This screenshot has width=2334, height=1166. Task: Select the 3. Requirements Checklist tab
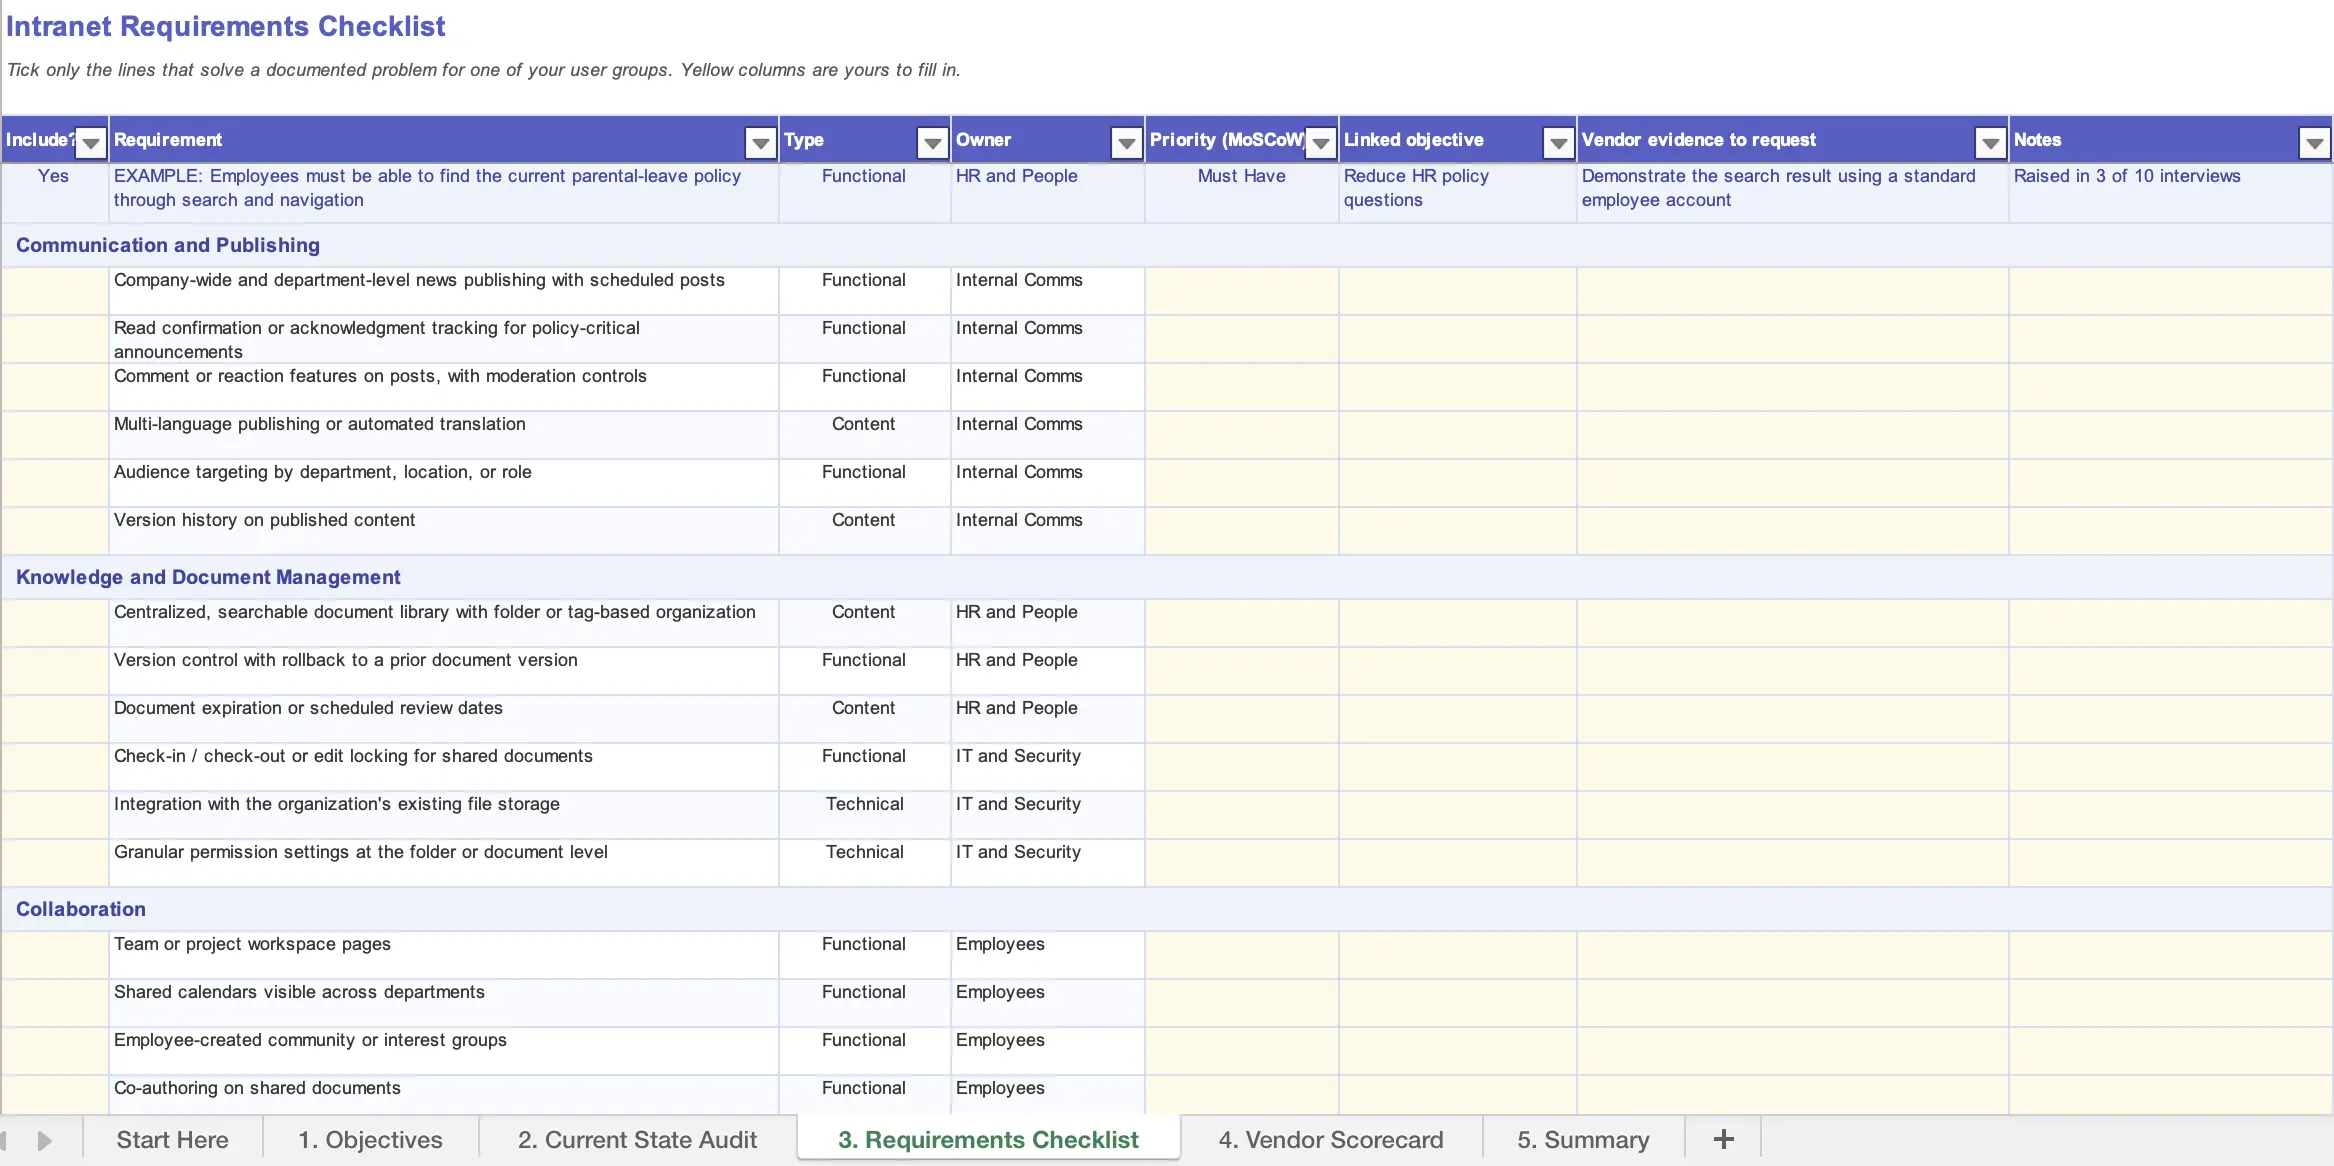click(988, 1140)
